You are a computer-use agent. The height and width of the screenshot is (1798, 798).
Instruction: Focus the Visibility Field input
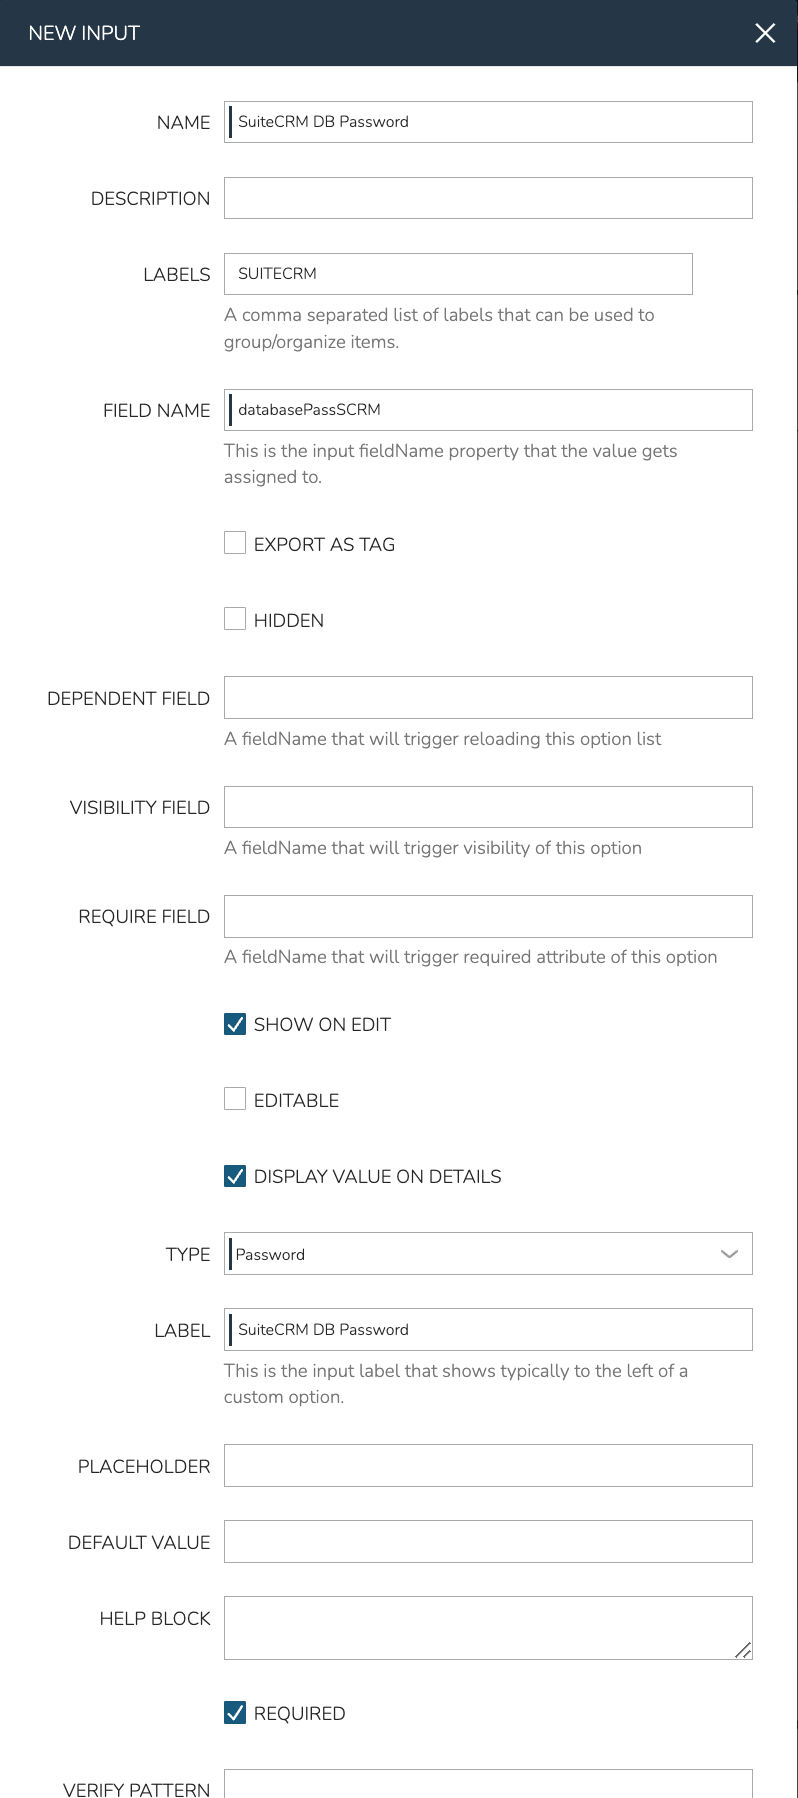[x=488, y=807]
